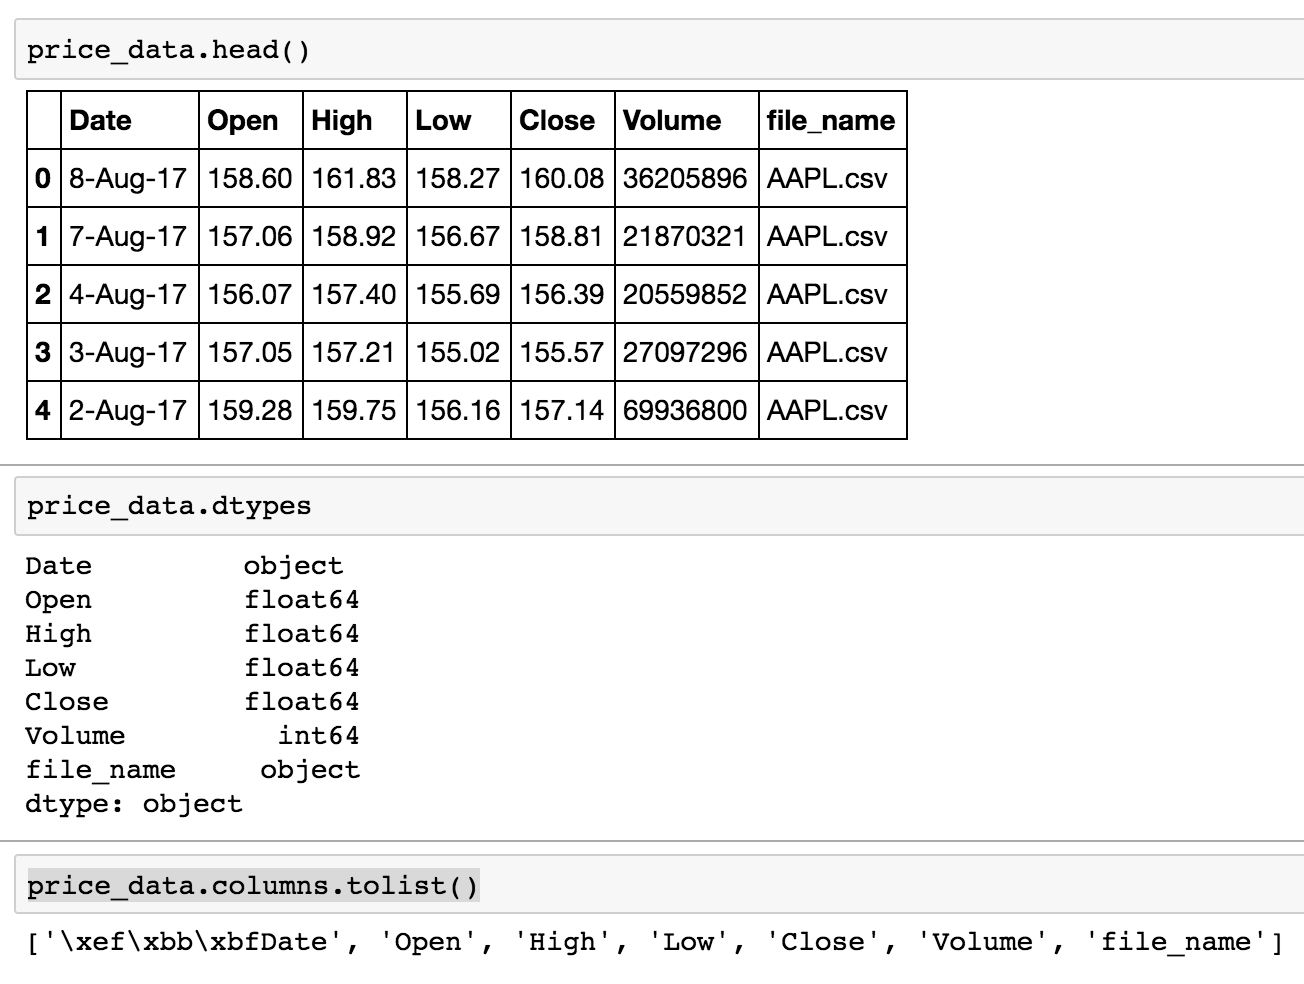
Task: Select the 8-Aug-17 date cell
Action: coord(128,179)
